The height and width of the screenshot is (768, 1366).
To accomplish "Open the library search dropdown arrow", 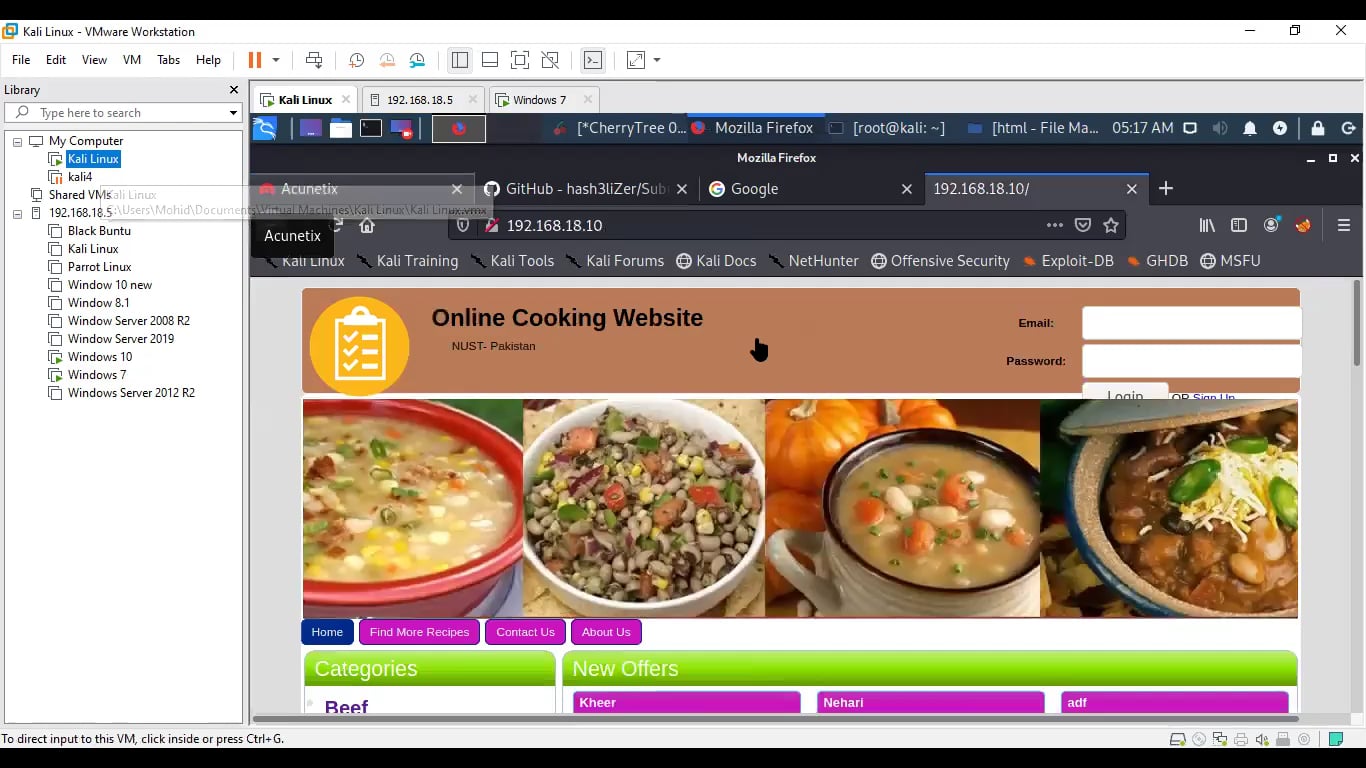I will pos(233,113).
